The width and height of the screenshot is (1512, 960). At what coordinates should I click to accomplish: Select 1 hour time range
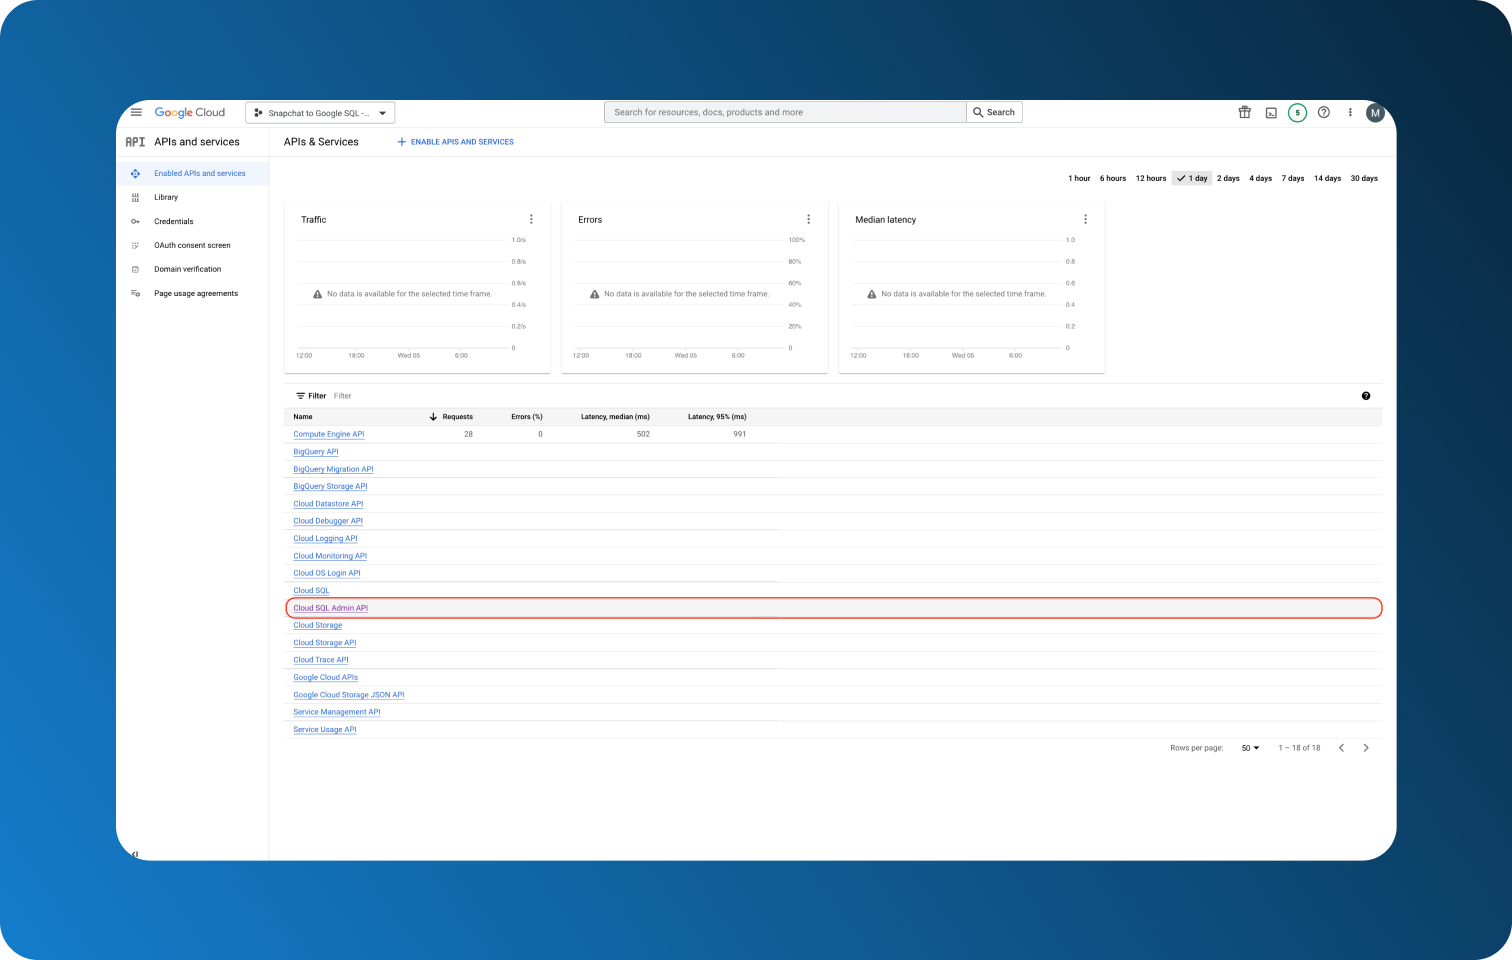click(x=1079, y=178)
